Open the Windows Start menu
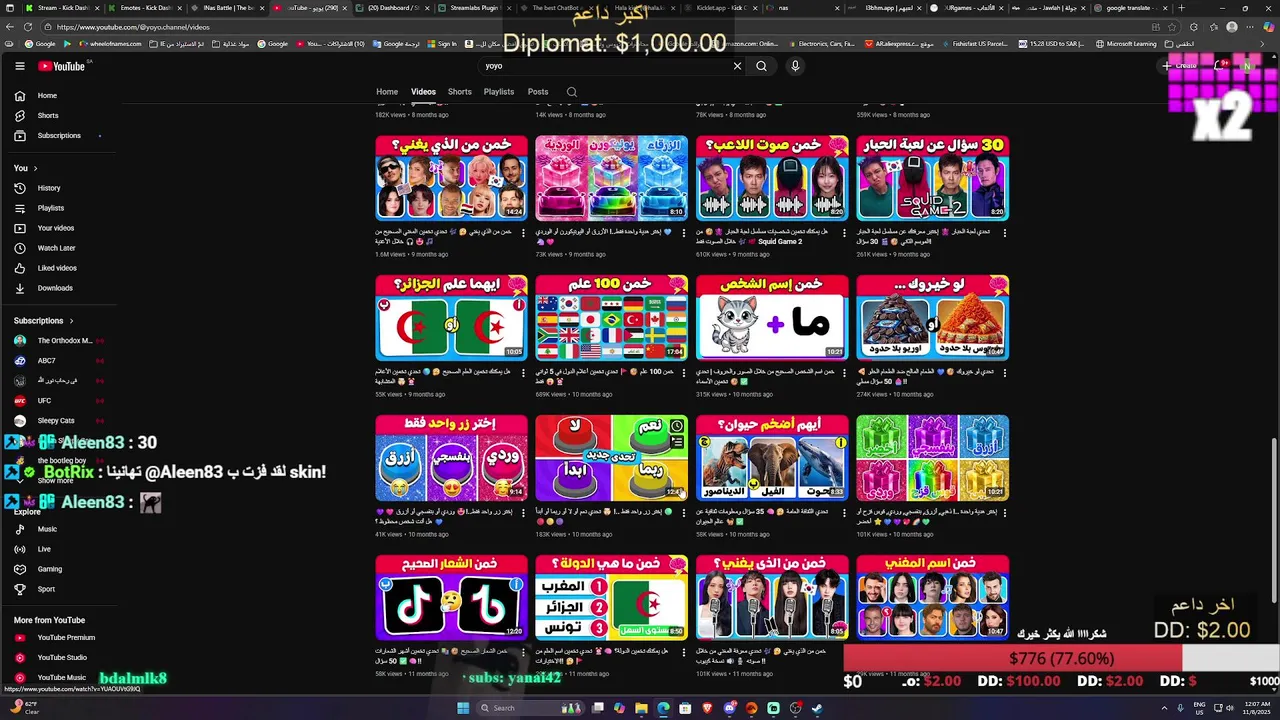 [x=462, y=708]
